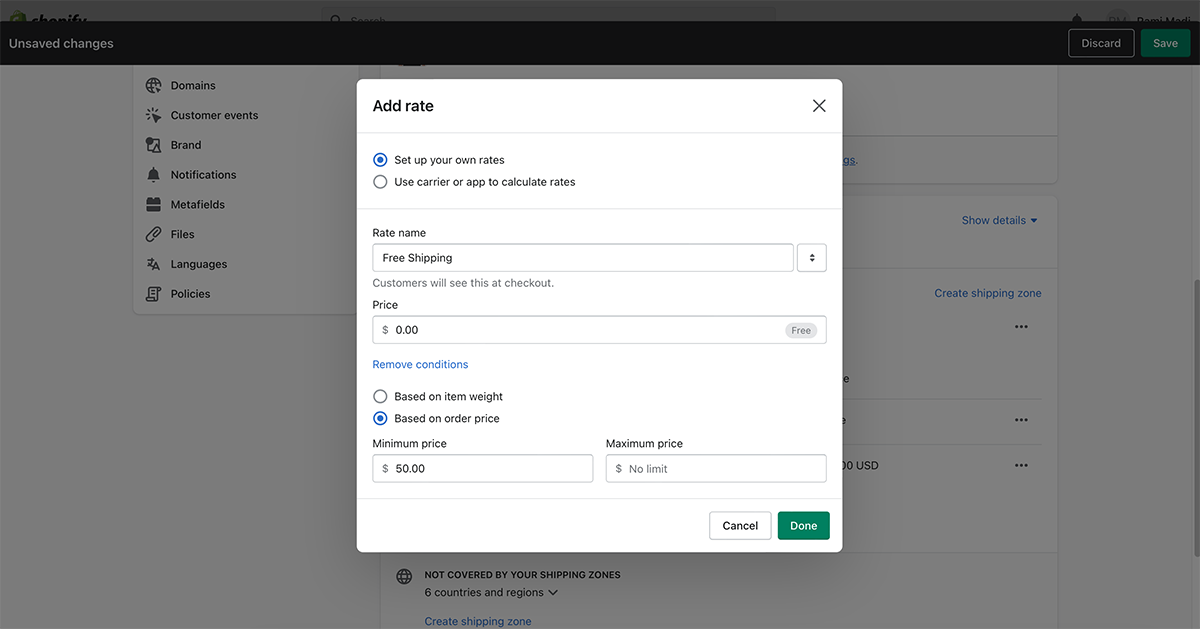Open Domains settings in the sidebar
Image resolution: width=1200 pixels, height=629 pixels.
pos(193,85)
